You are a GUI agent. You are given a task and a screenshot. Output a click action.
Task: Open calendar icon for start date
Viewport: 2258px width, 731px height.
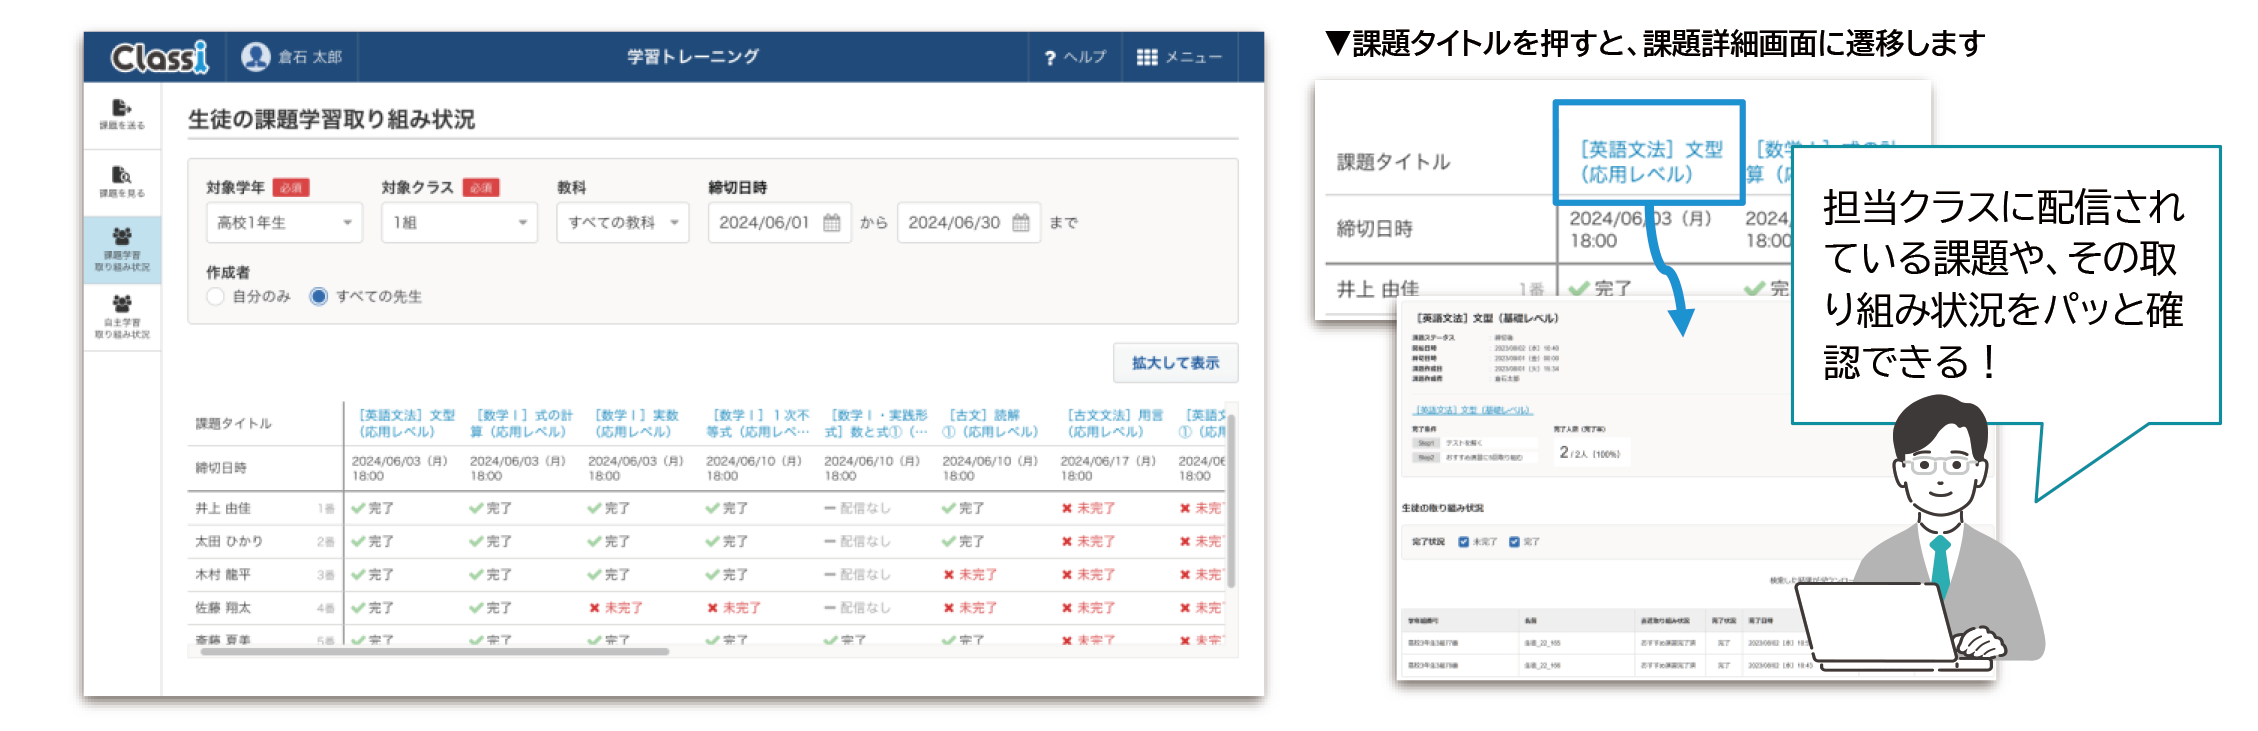click(831, 222)
